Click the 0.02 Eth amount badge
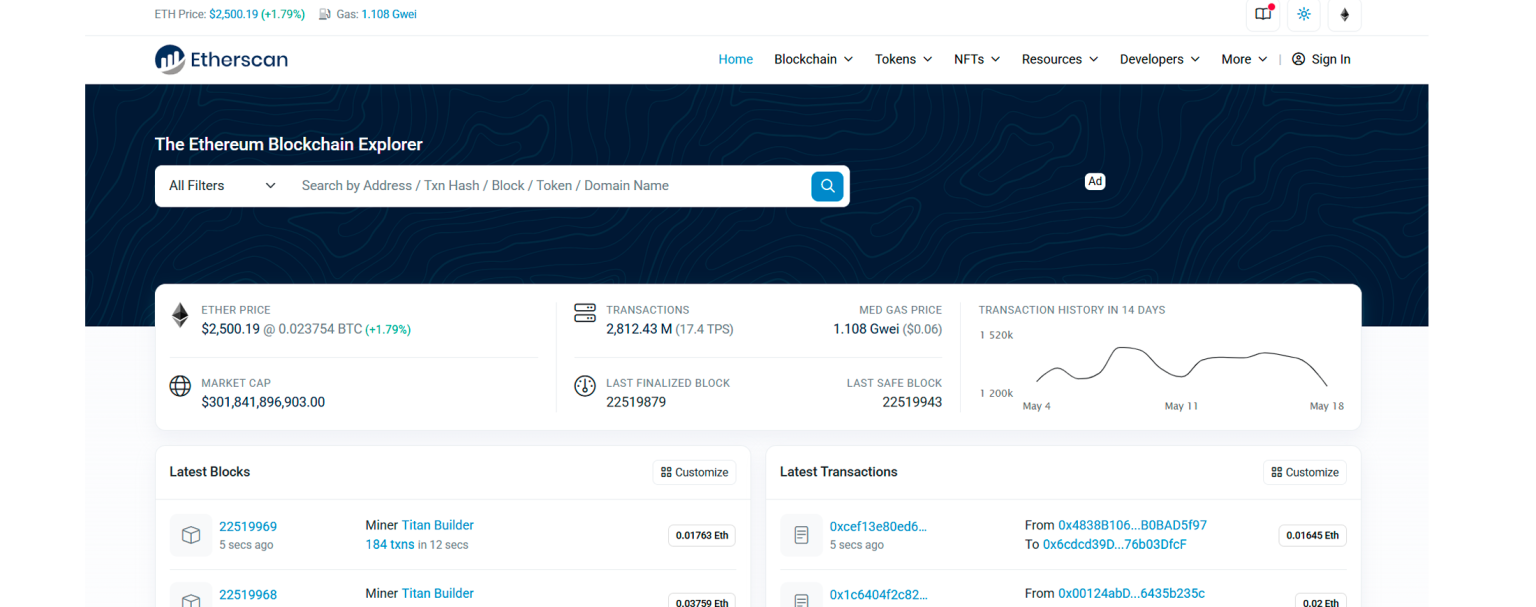1536x607 pixels. [x=1321, y=601]
